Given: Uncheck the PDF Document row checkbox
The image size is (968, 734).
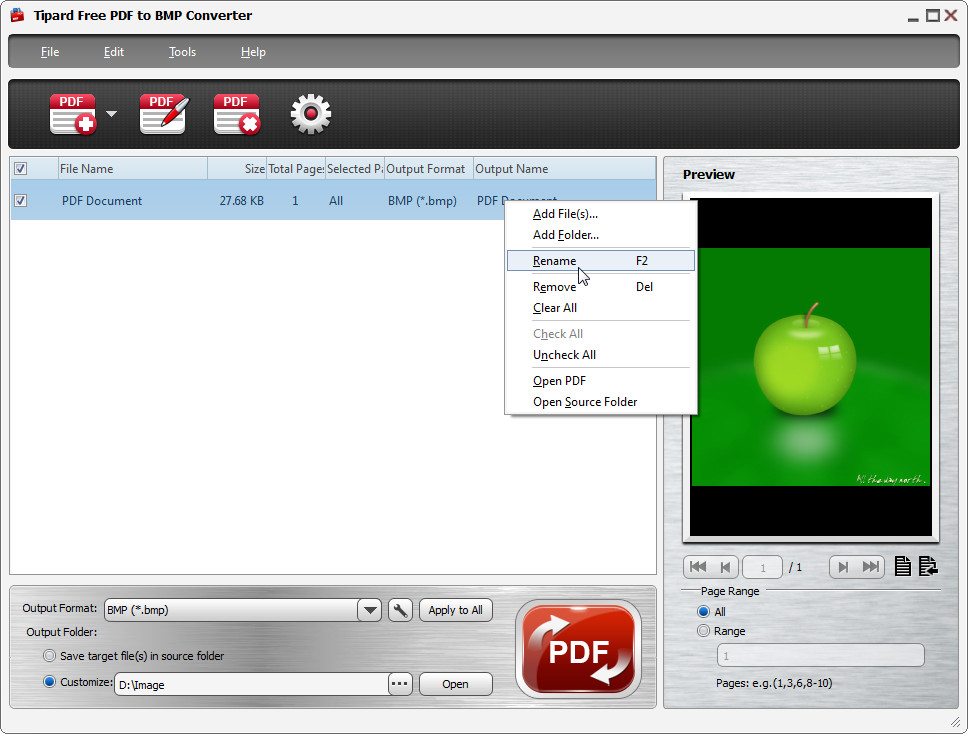Looking at the screenshot, I should coord(20,201).
